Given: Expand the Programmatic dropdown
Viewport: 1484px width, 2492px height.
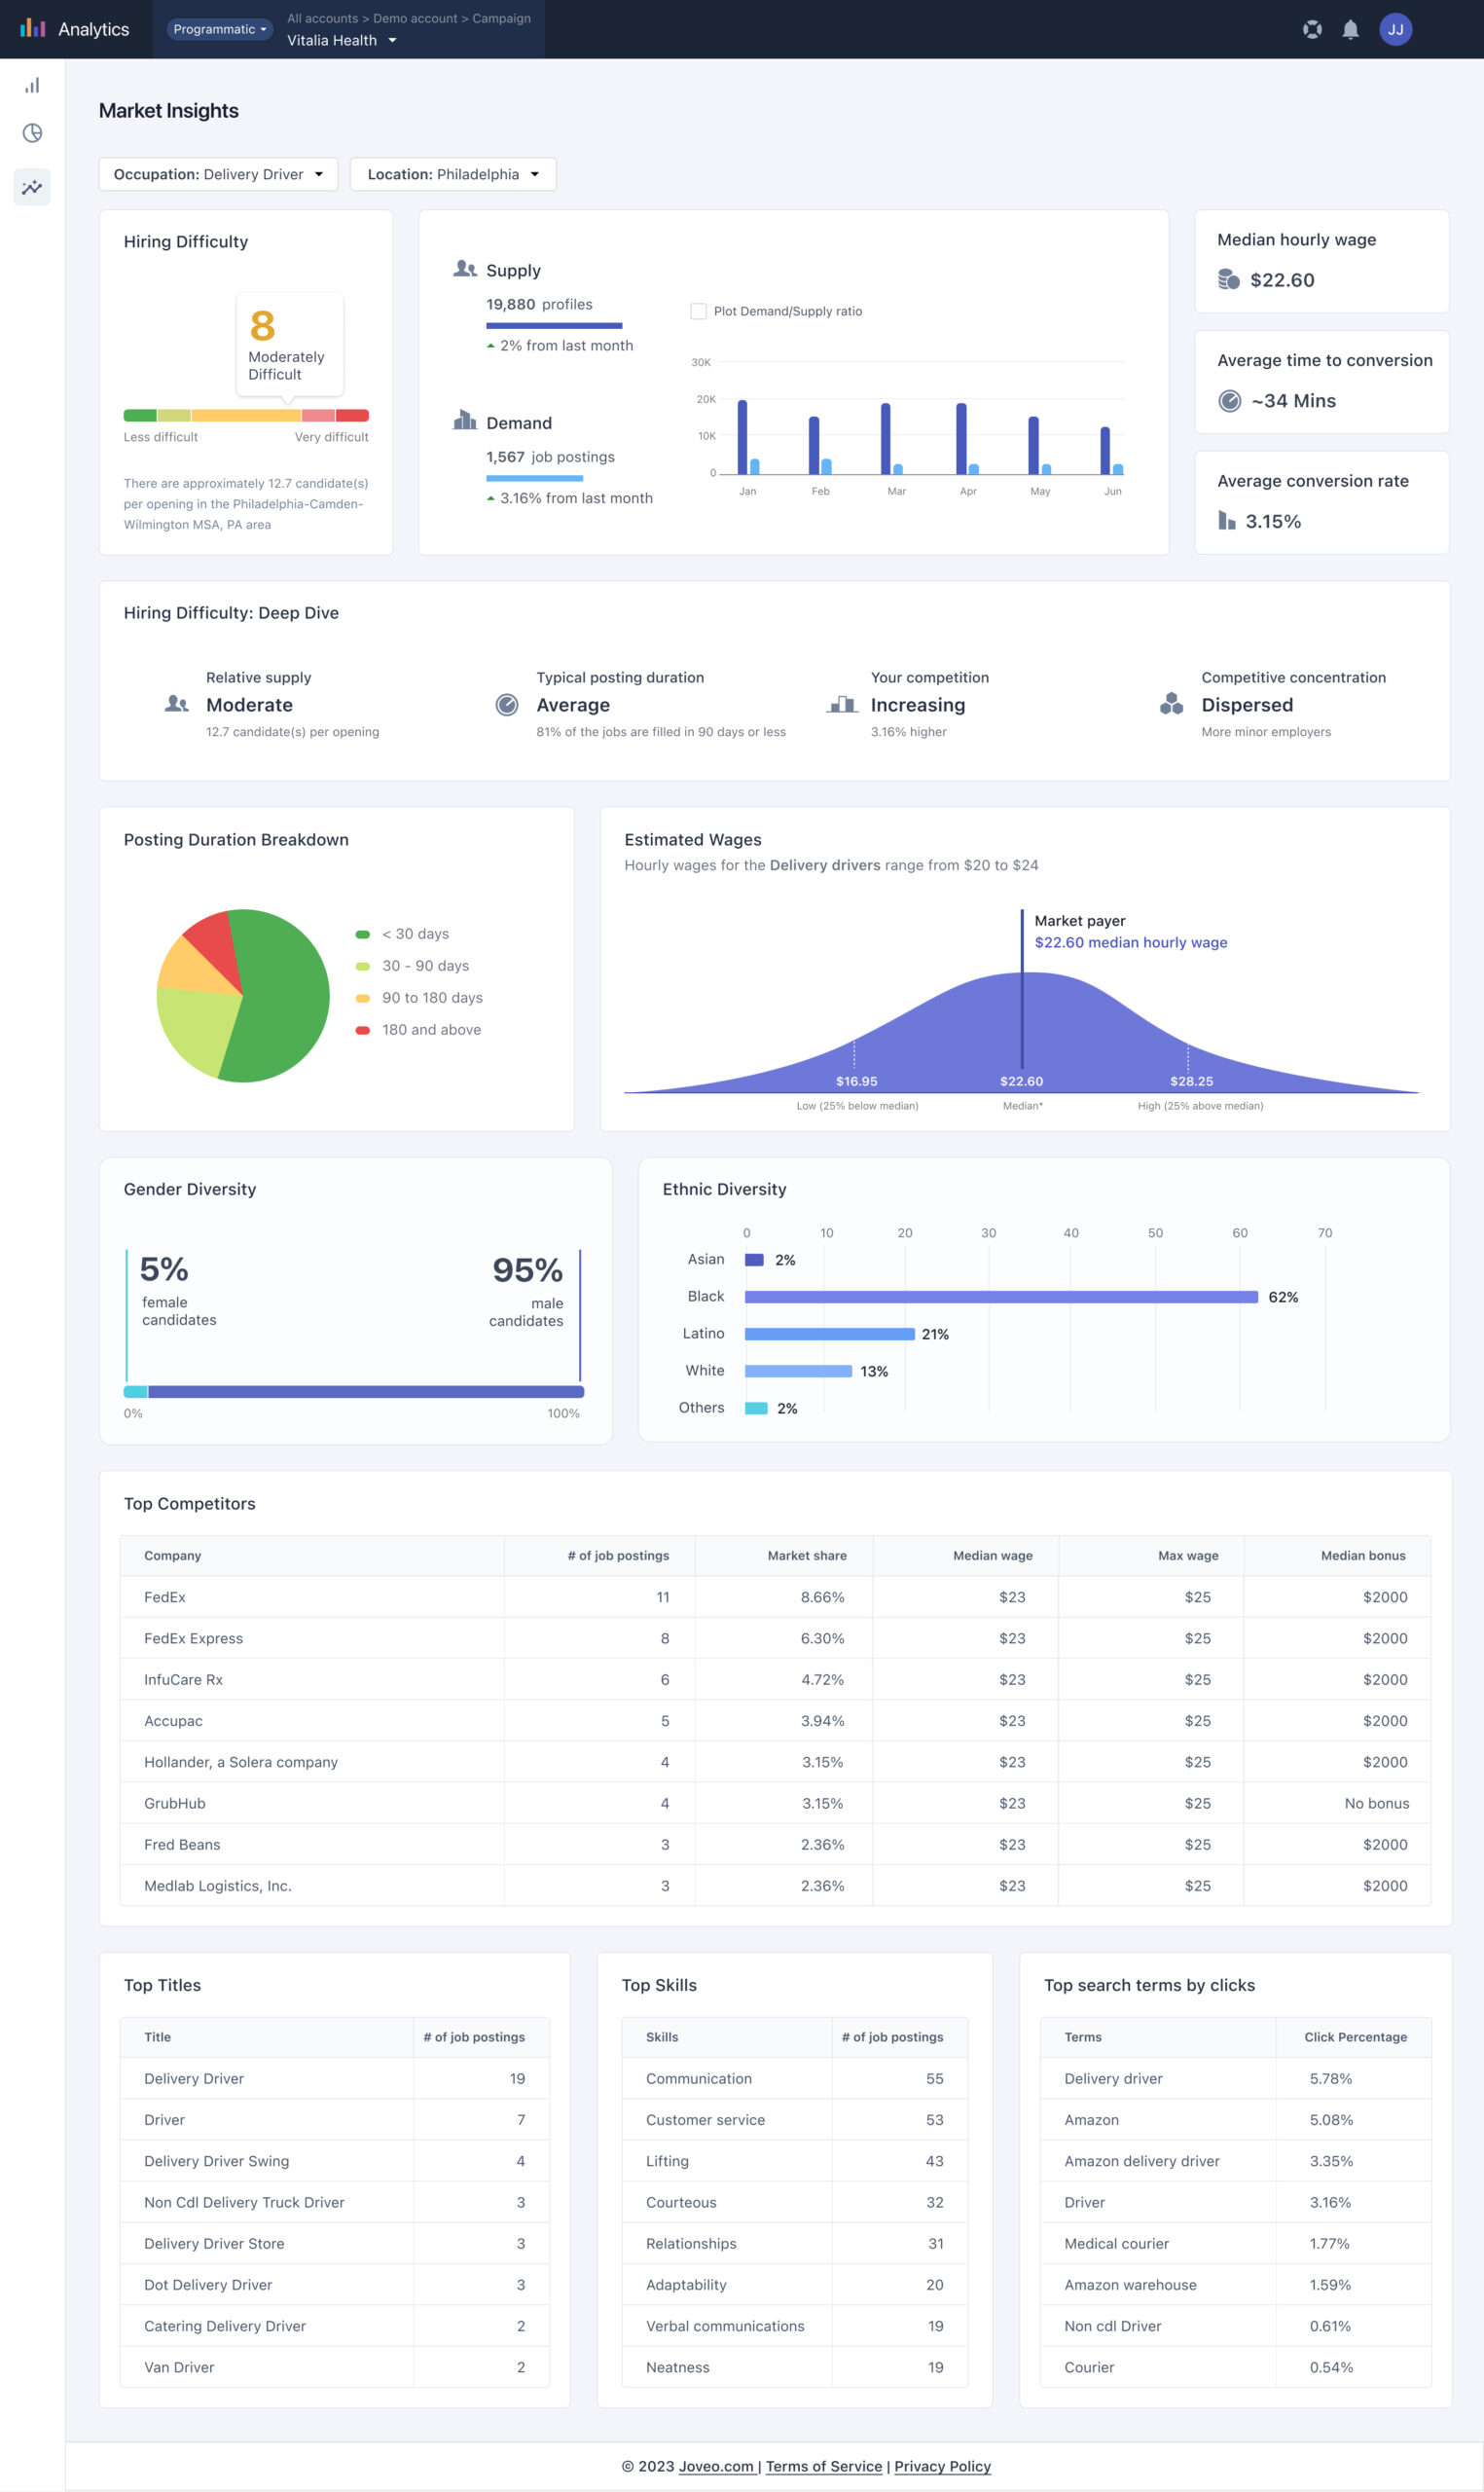Looking at the screenshot, I should (x=219, y=29).
